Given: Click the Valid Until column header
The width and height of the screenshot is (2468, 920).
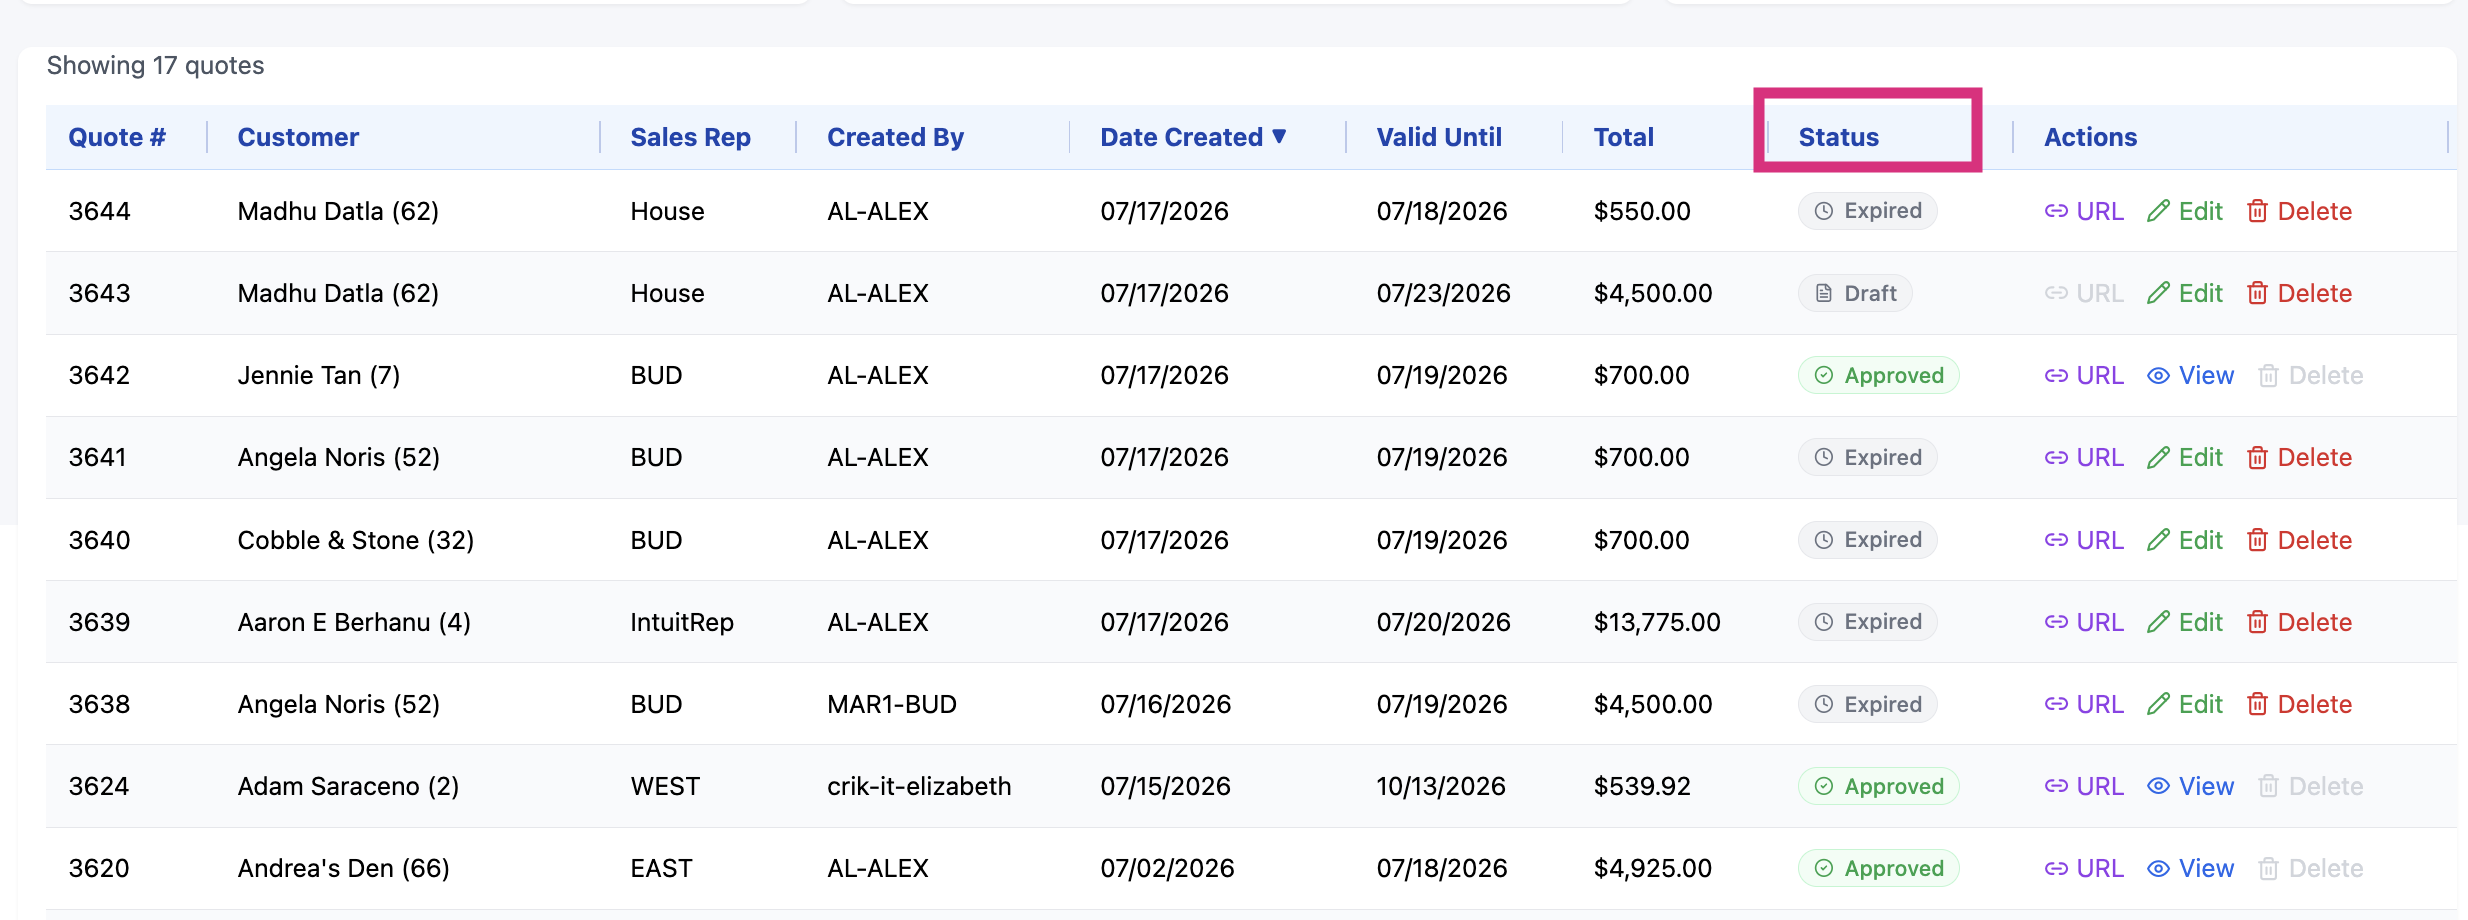Looking at the screenshot, I should coord(1439,137).
